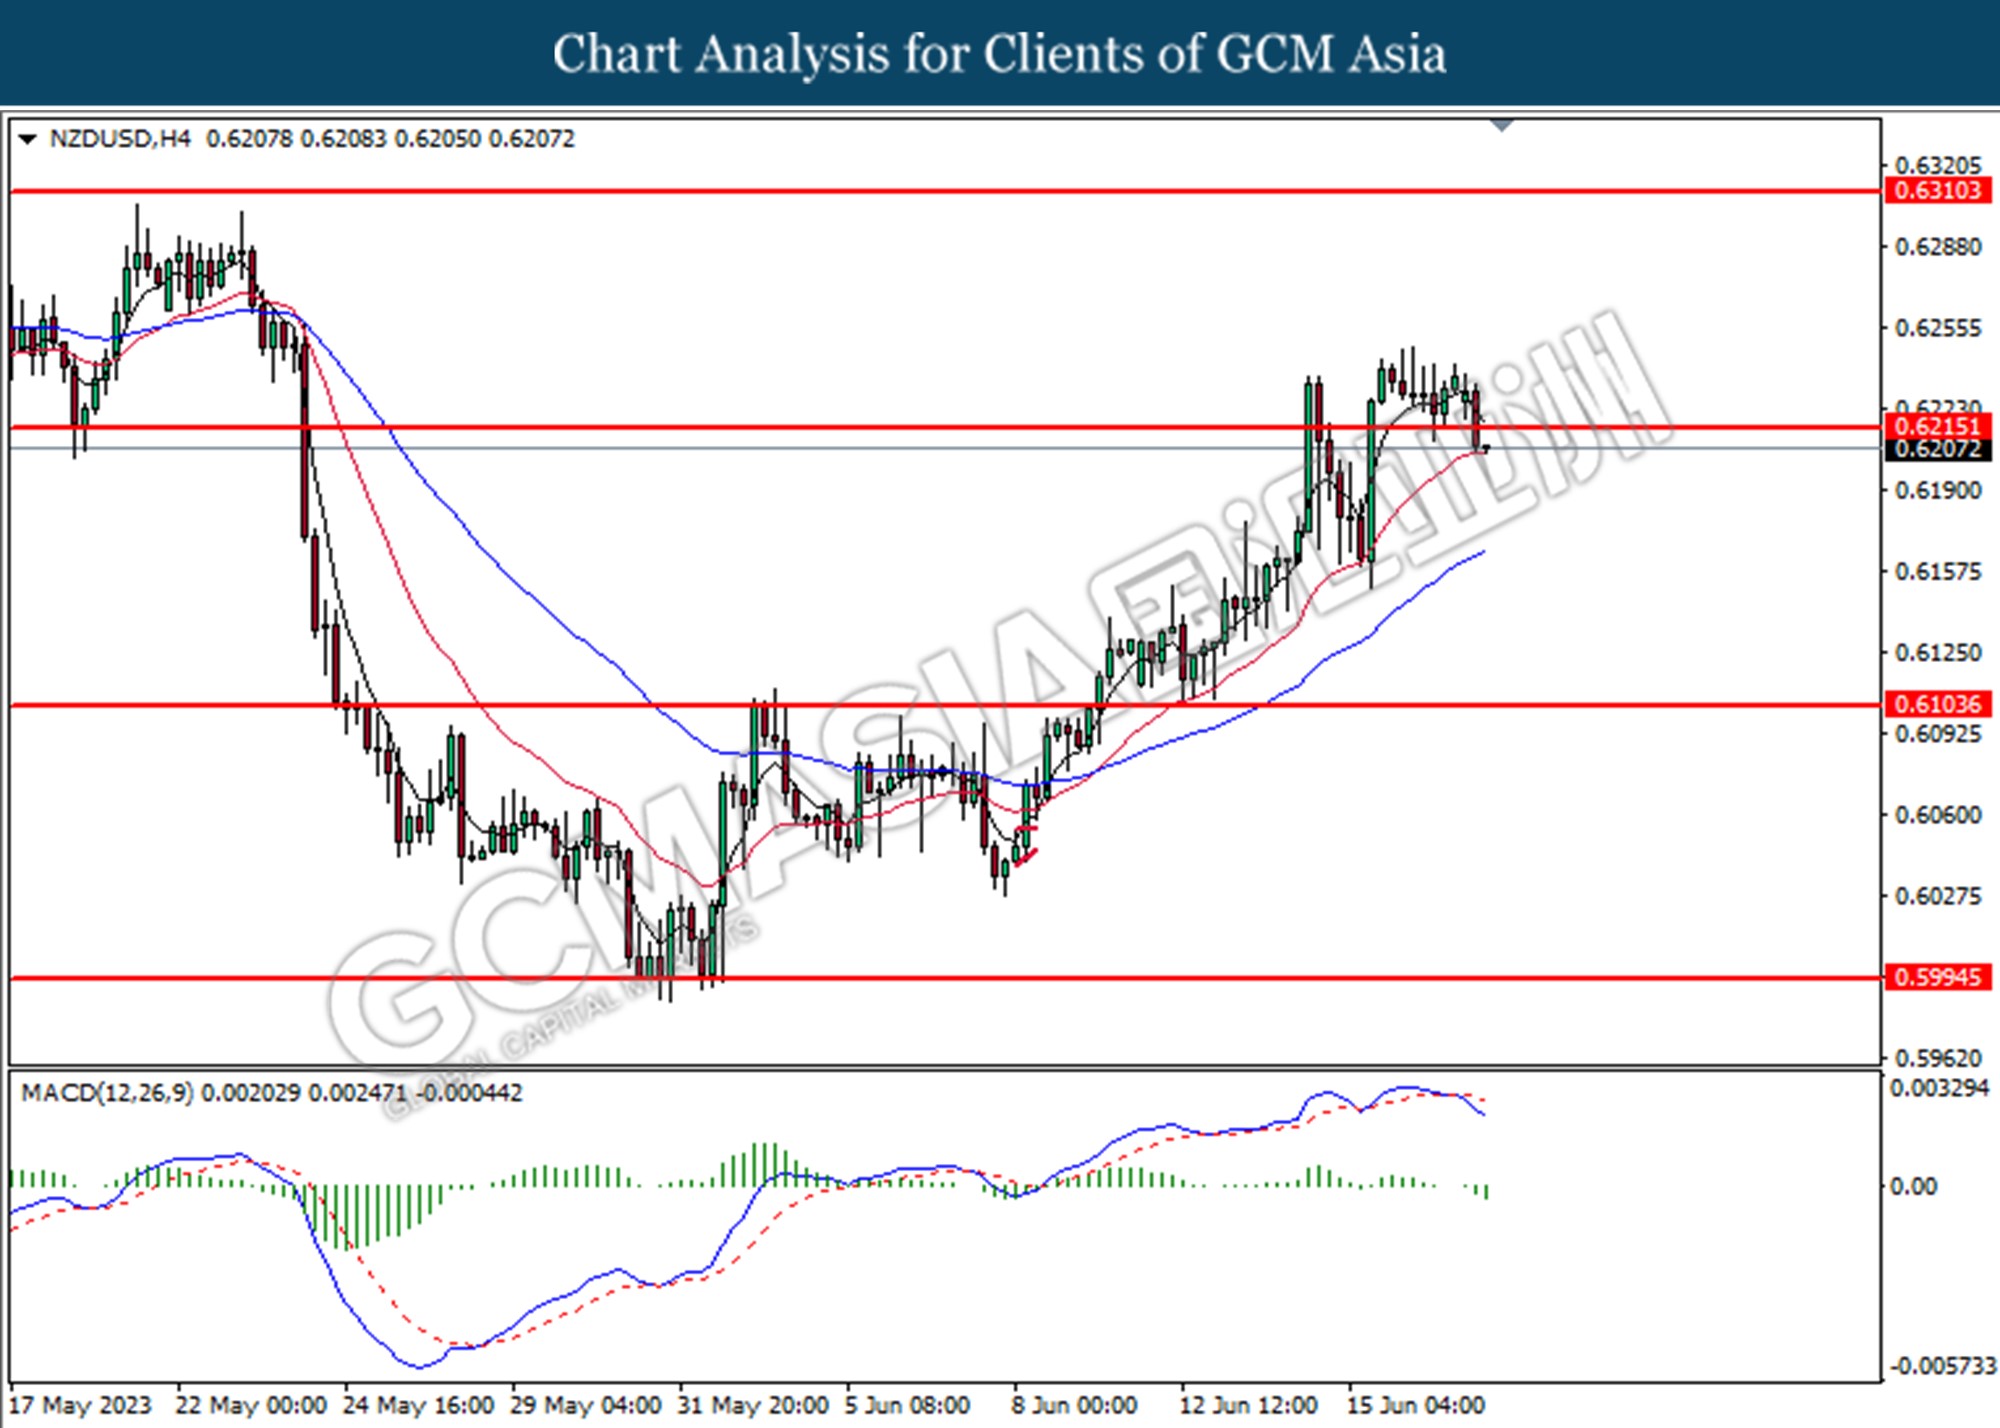Screen dimensions: 2000x1428
Task: Click the 0.62555 price axis value
Action: 1938,328
